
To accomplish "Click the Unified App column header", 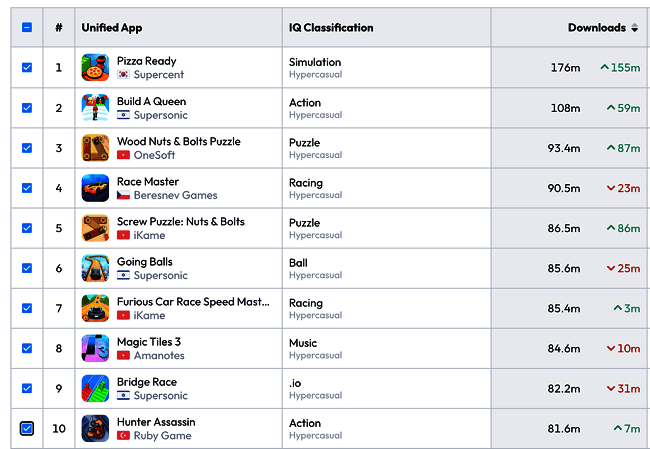I will pyautogui.click(x=112, y=28).
